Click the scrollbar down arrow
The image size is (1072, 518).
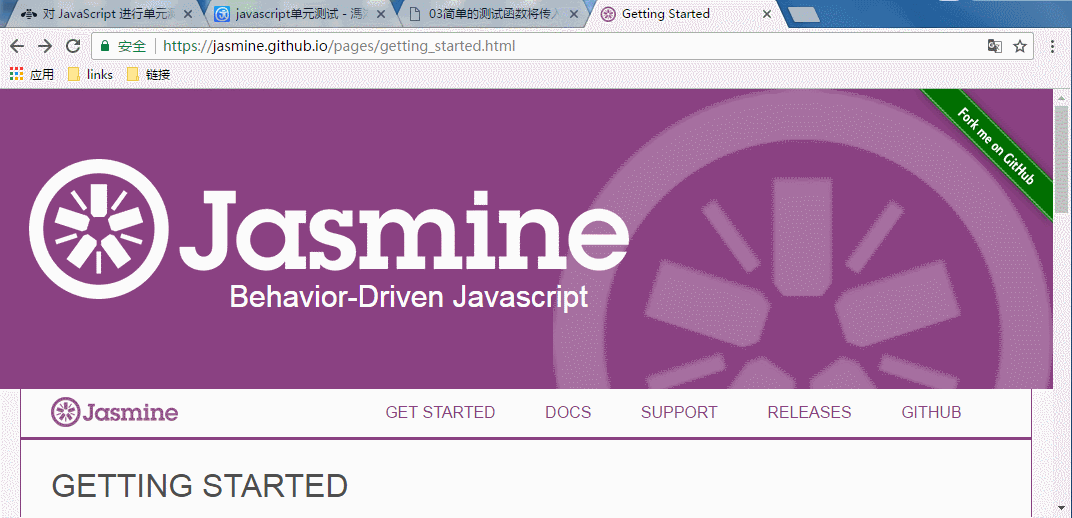tap(1061, 509)
